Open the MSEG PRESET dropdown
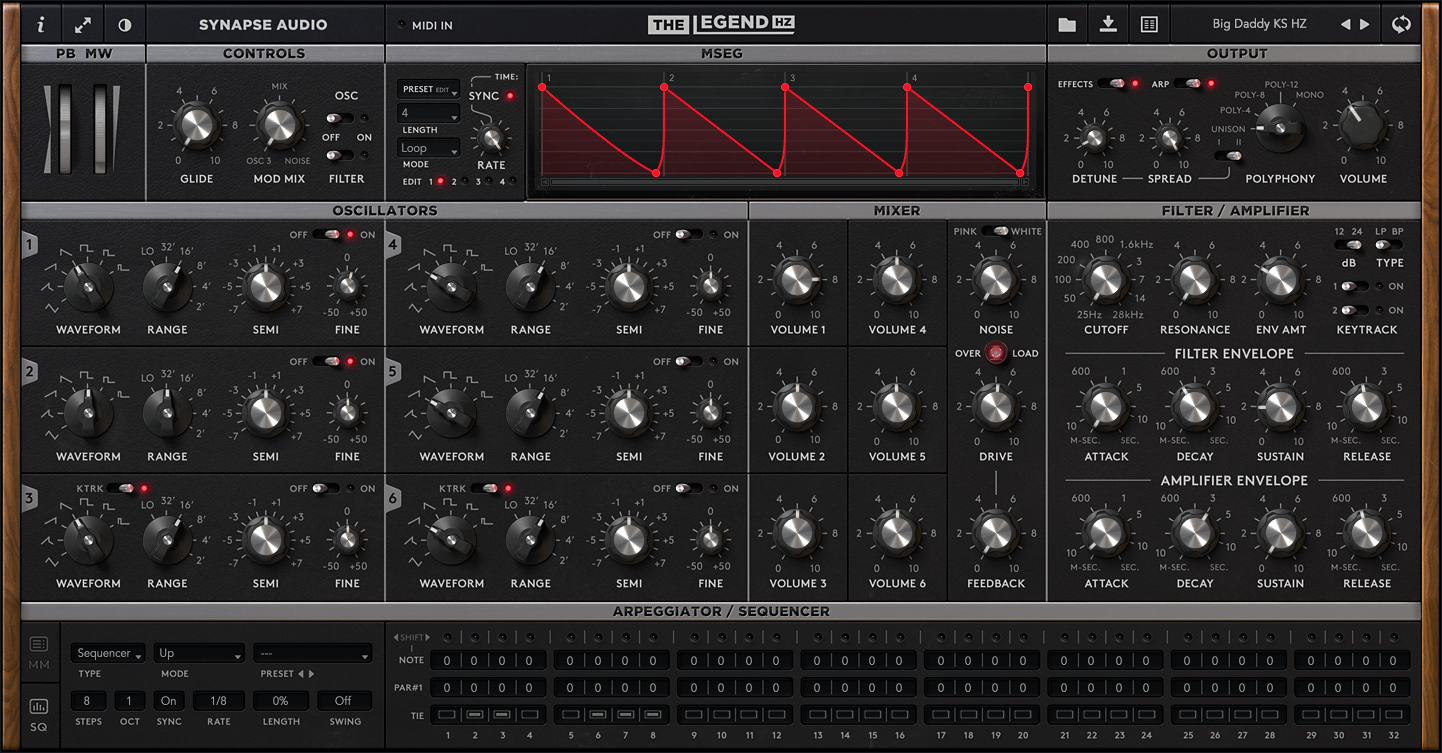 click(x=429, y=89)
